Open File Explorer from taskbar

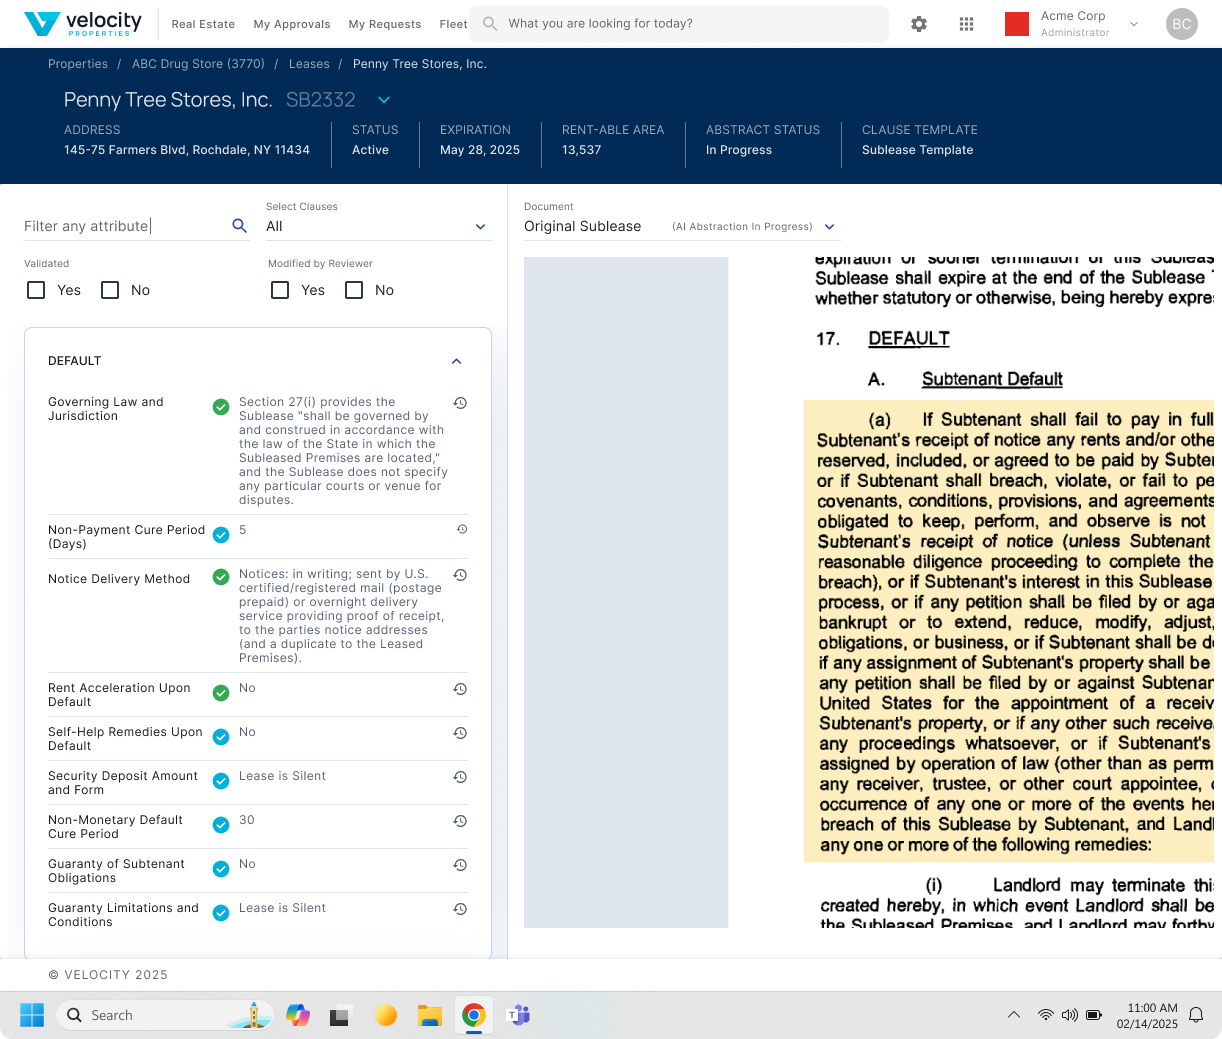click(430, 1015)
